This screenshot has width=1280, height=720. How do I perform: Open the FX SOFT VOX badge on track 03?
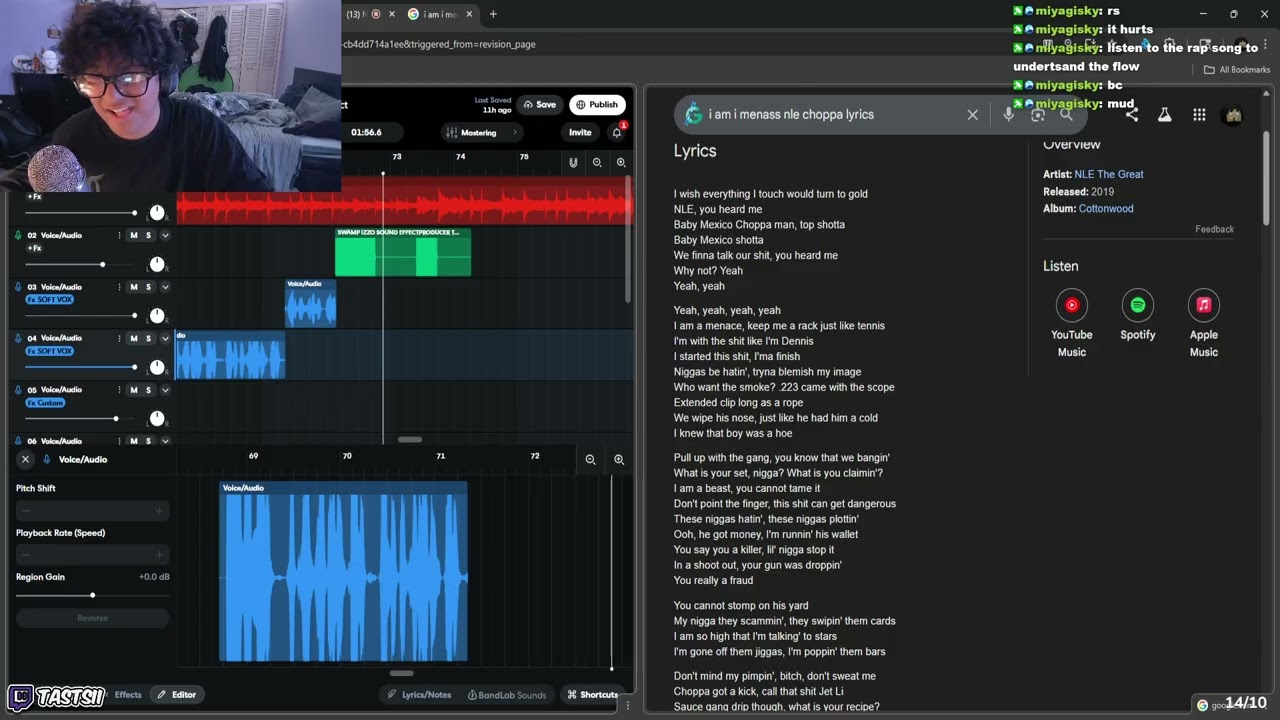click(x=49, y=300)
